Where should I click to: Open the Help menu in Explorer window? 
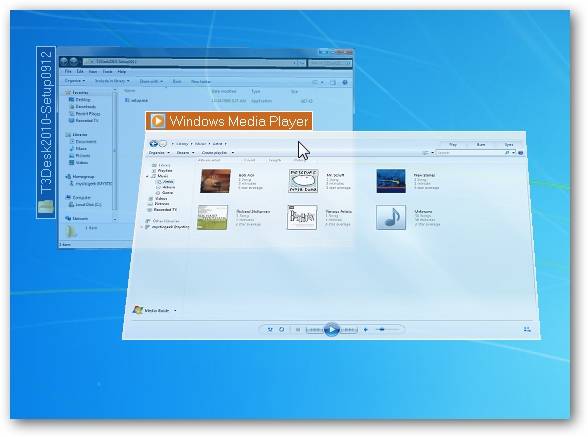tap(122, 71)
